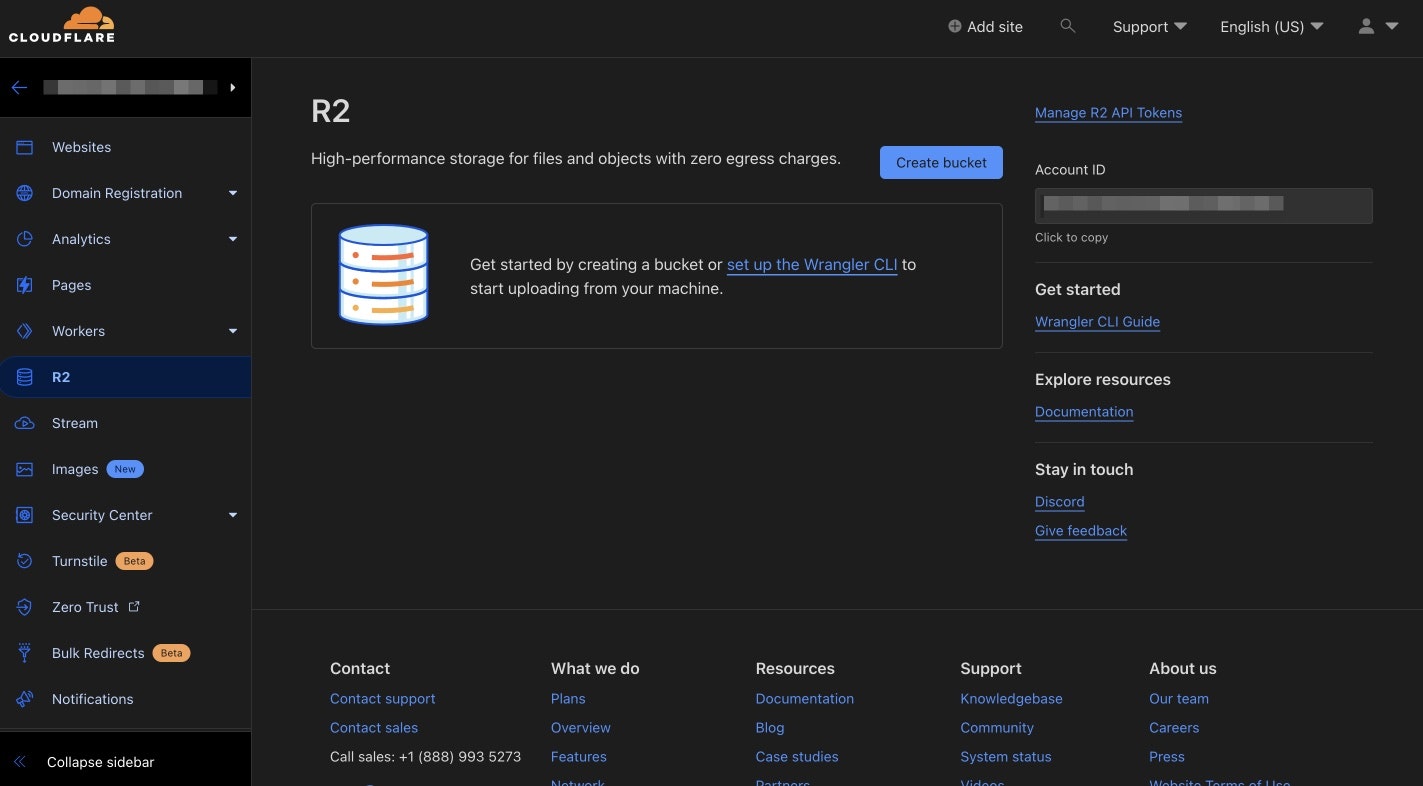Click the Notifications megaphone icon
Image resolution: width=1423 pixels, height=786 pixels.
(25, 699)
